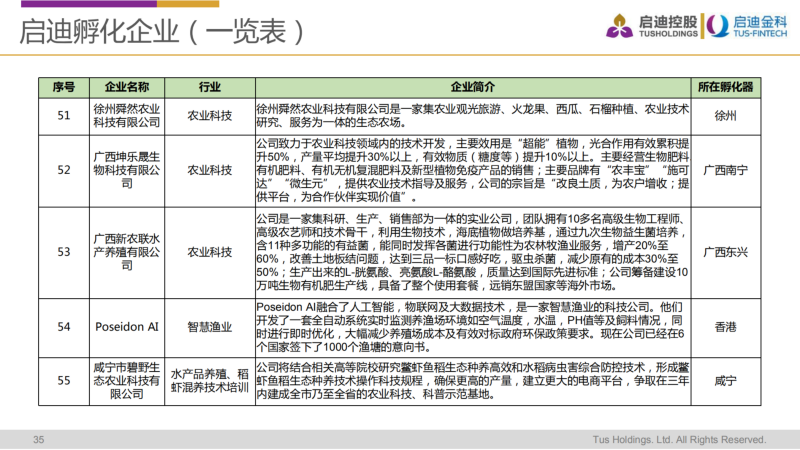Click 农业科技 industry cell in row 51
Image resolution: width=800 pixels, height=450 pixels.
(210, 116)
